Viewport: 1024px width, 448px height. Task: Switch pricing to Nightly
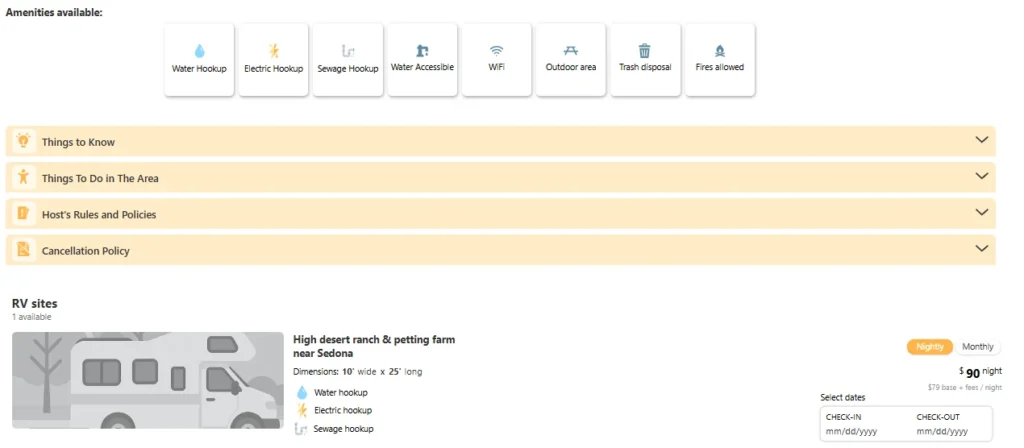pyautogui.click(x=930, y=347)
